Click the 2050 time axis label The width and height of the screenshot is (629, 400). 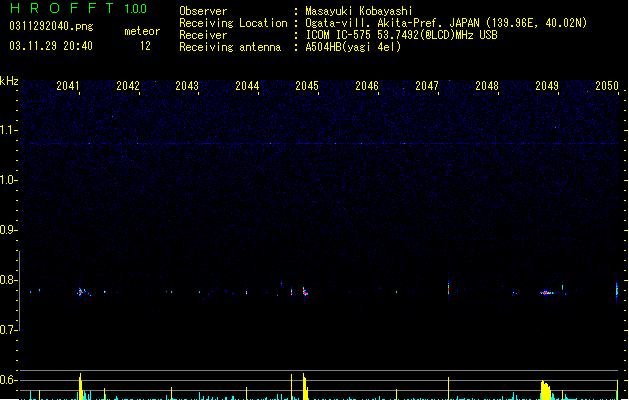pos(607,86)
